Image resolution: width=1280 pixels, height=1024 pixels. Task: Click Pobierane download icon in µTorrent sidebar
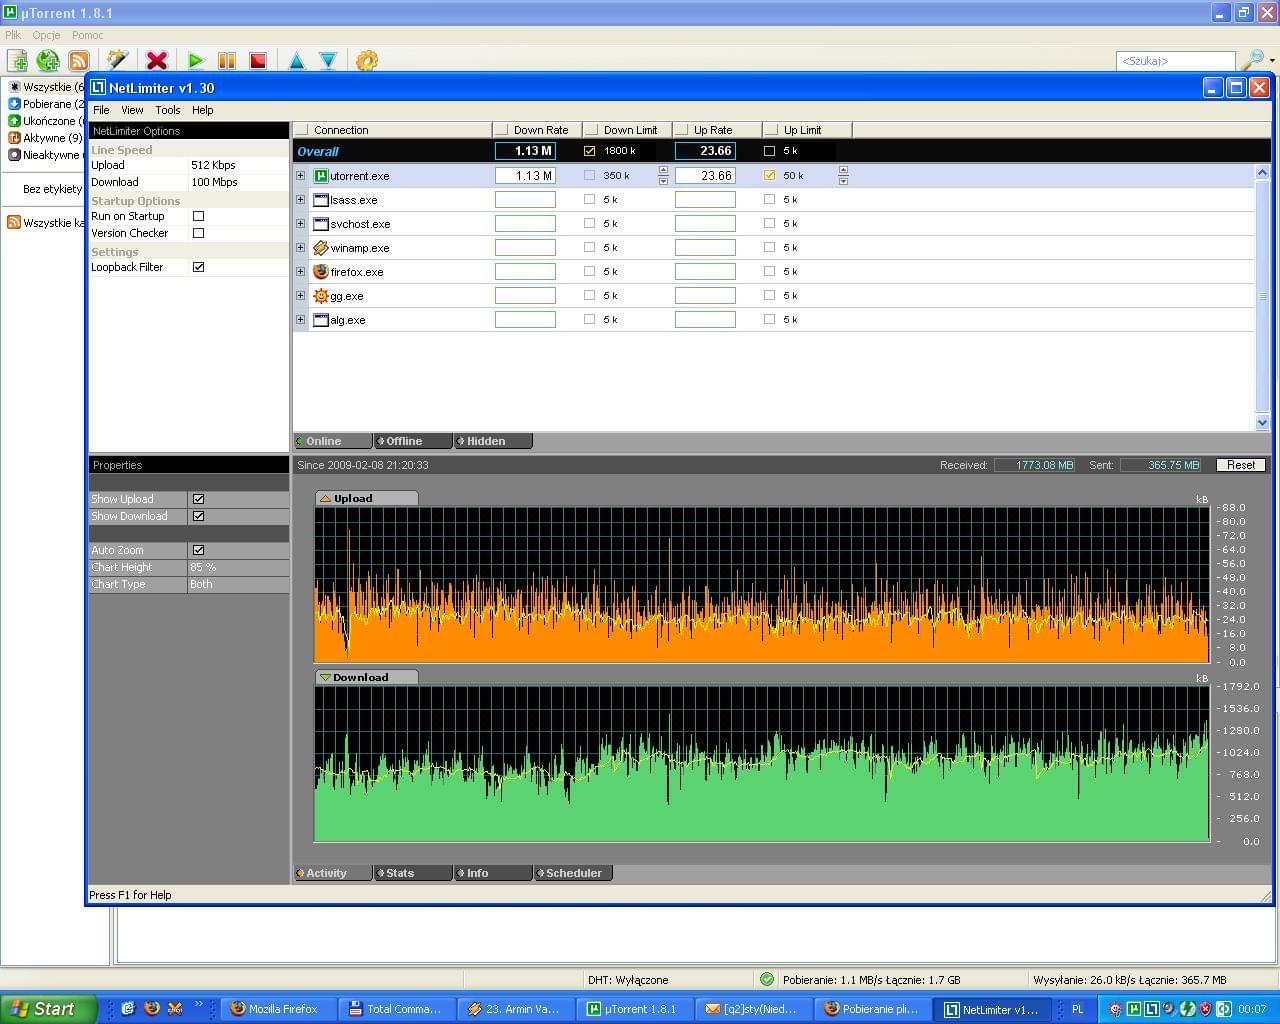[15, 104]
